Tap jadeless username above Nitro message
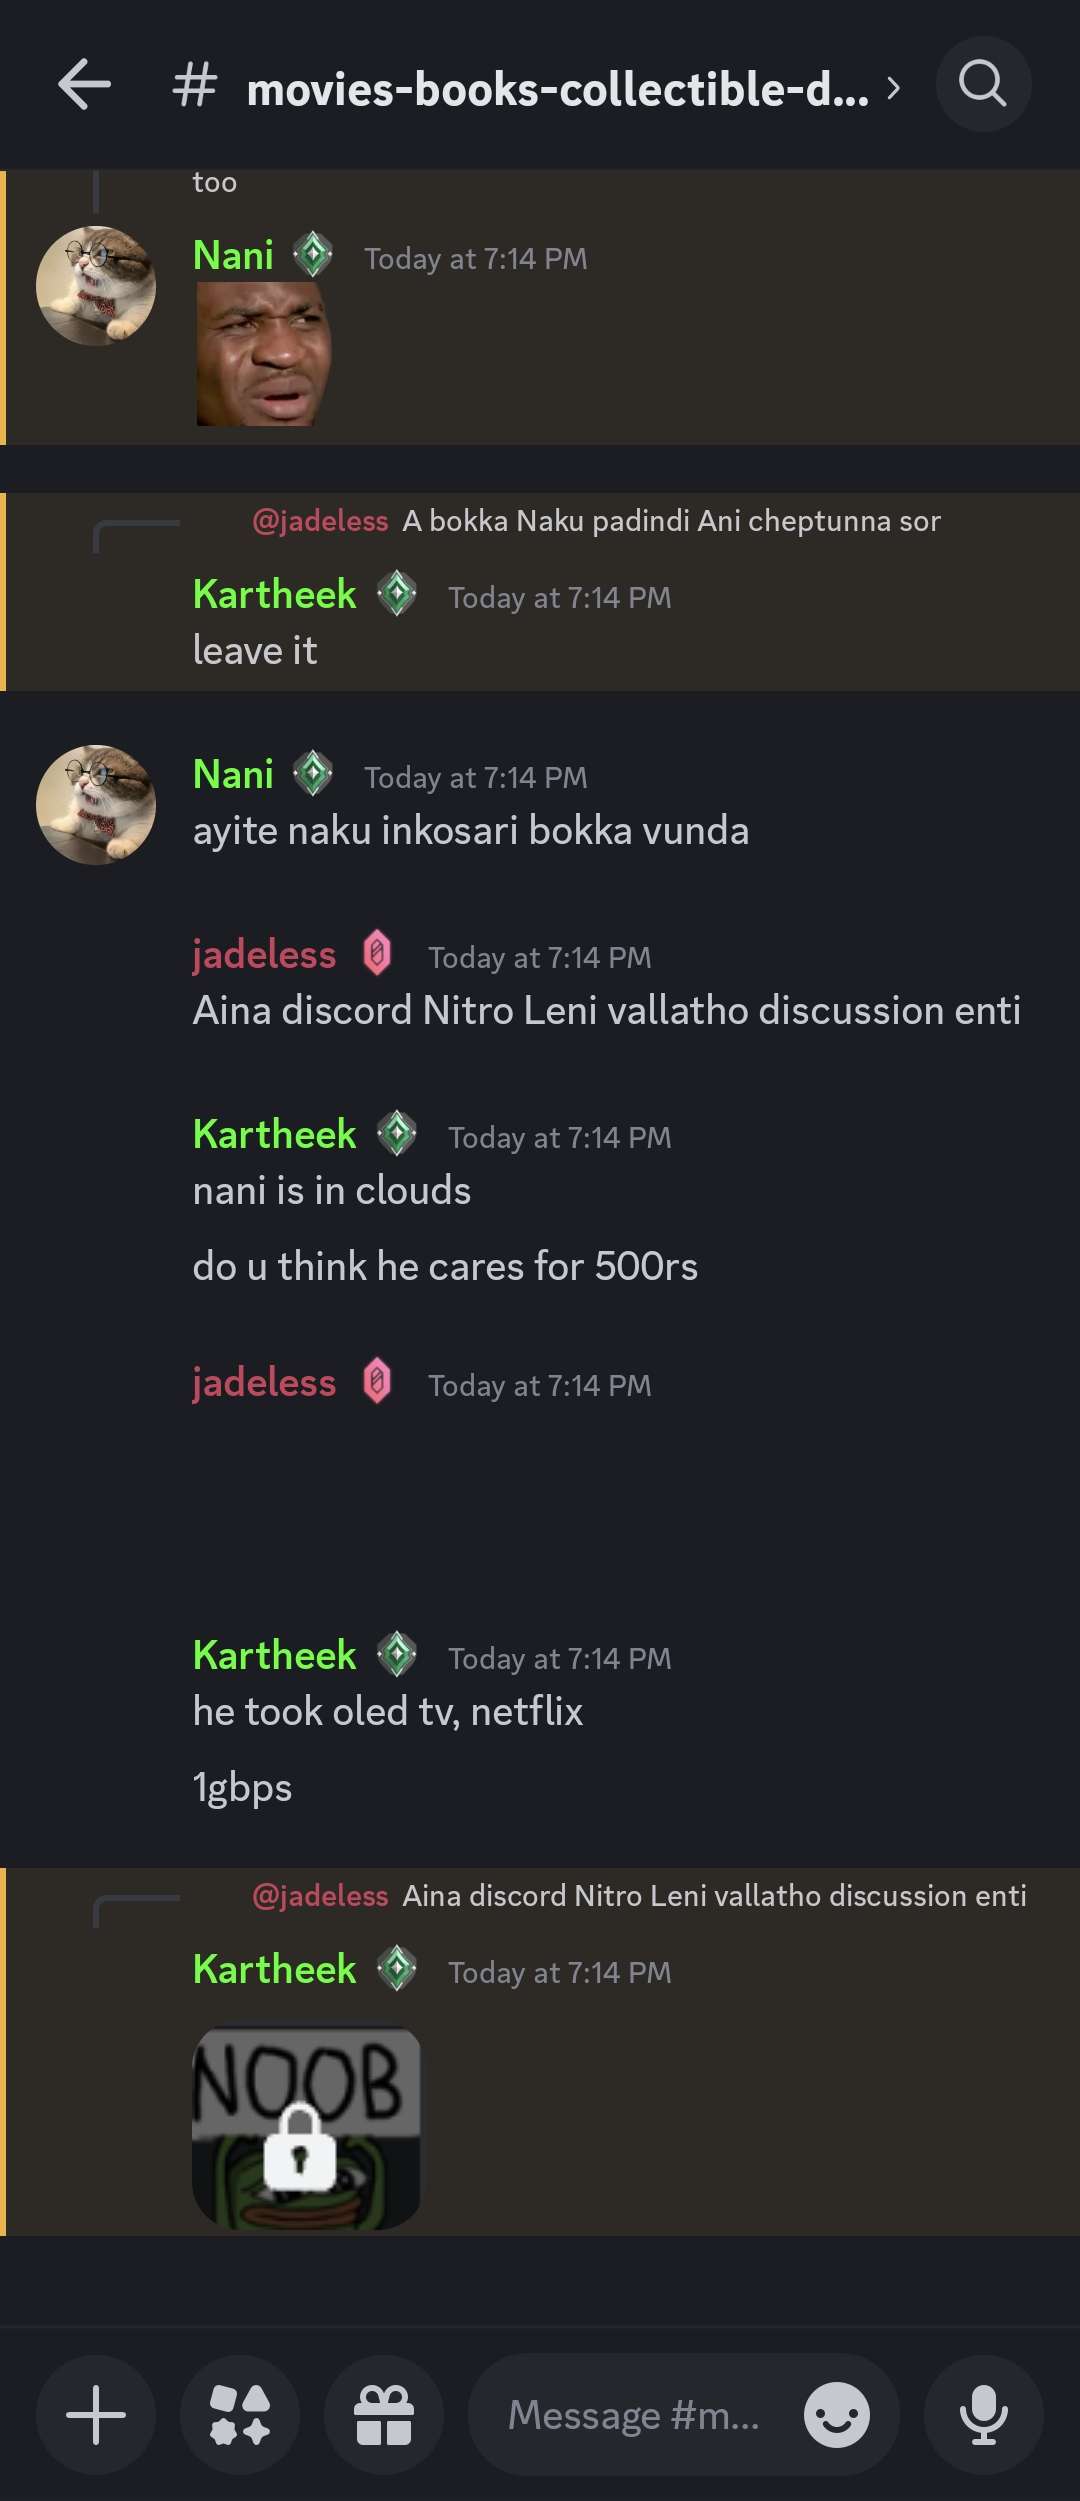This screenshot has width=1080, height=2501. (x=264, y=955)
